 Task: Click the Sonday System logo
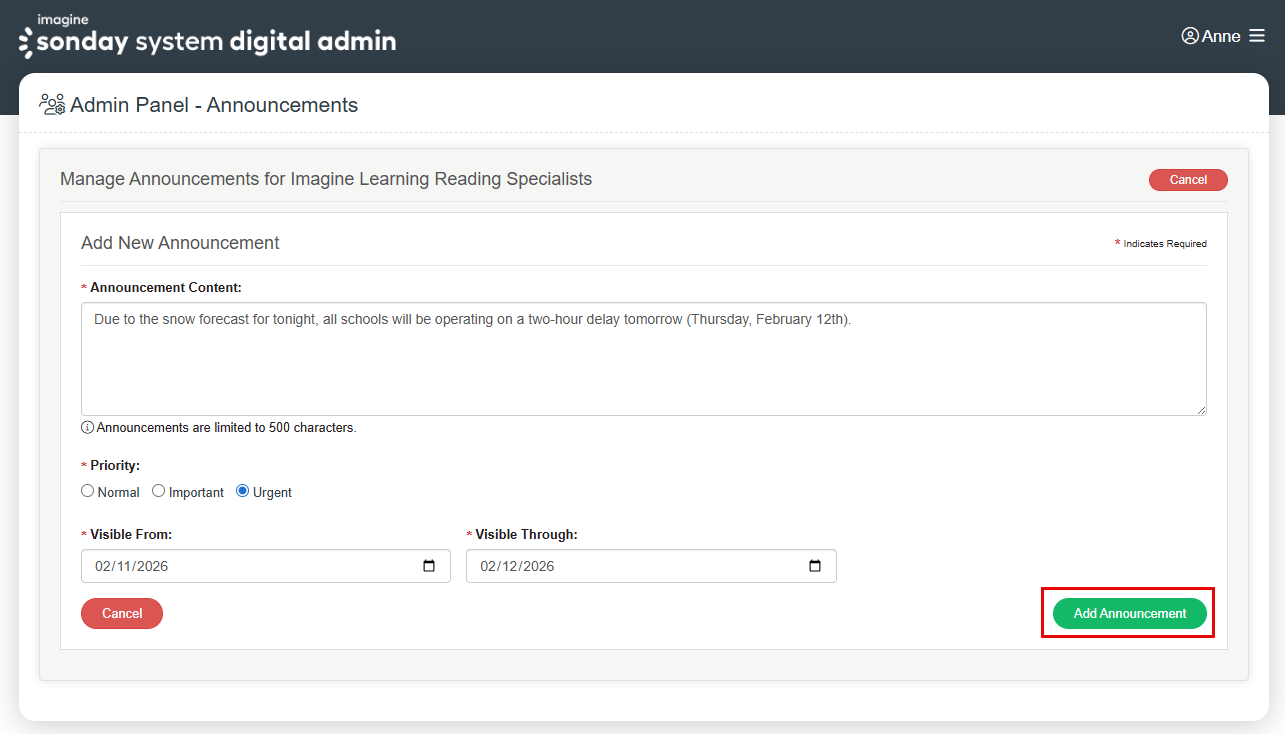point(208,37)
